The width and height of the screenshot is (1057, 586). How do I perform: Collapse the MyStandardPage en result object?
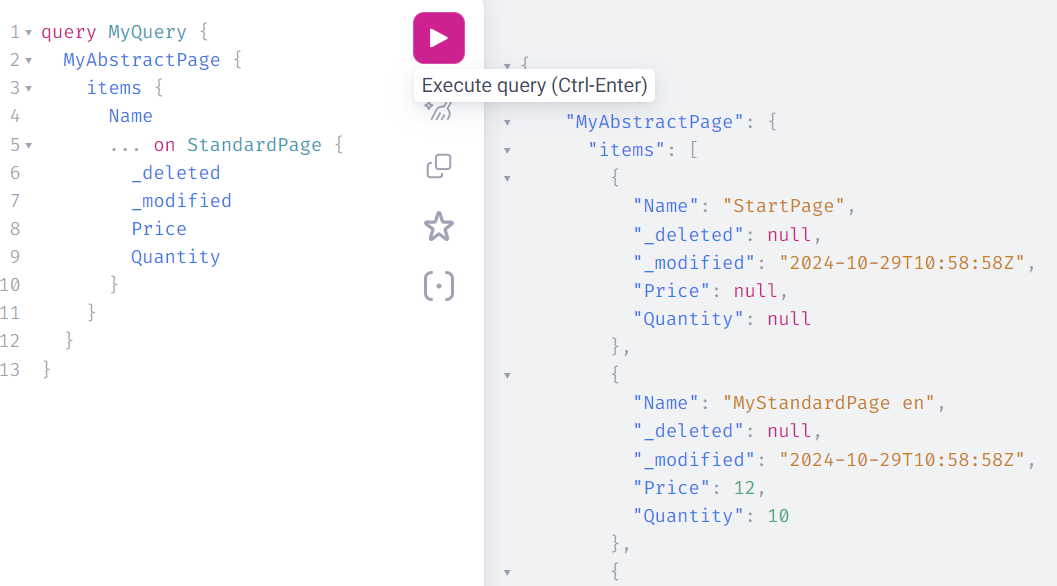507,376
